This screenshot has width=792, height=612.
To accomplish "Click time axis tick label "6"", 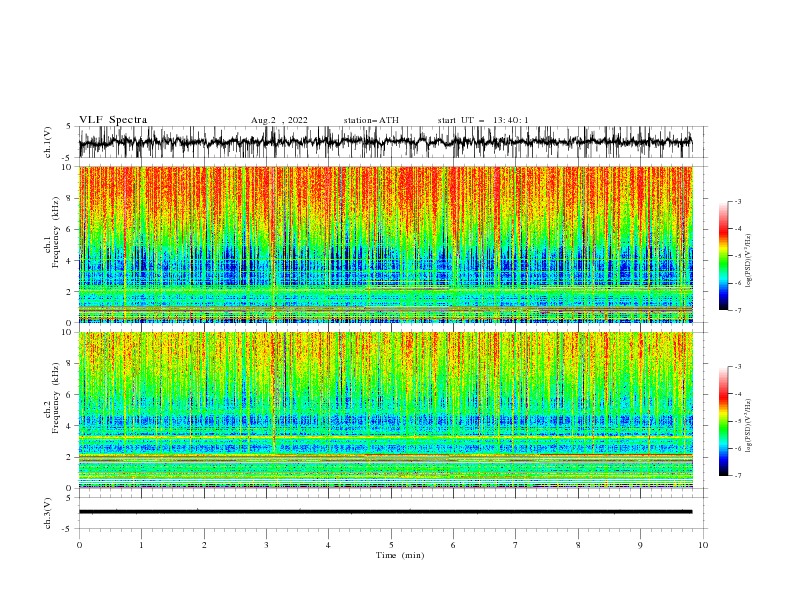I will point(453,545).
